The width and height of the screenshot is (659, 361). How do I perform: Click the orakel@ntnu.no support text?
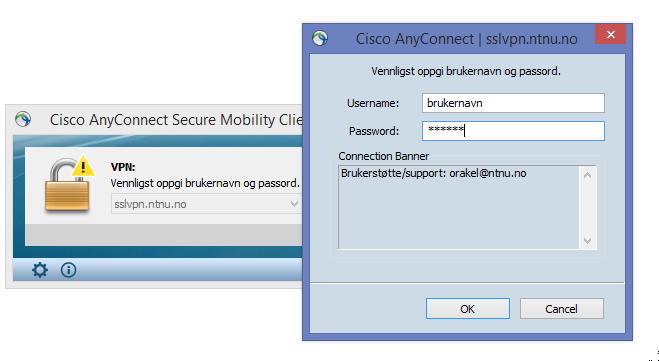[488, 173]
